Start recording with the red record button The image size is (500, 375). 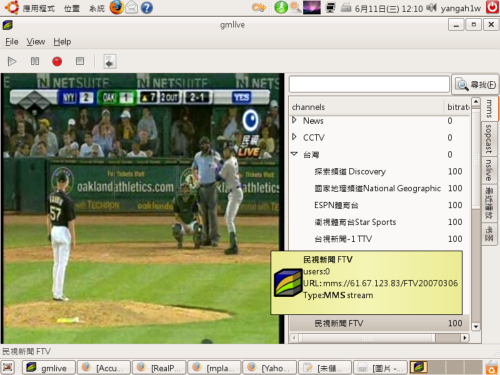57,61
